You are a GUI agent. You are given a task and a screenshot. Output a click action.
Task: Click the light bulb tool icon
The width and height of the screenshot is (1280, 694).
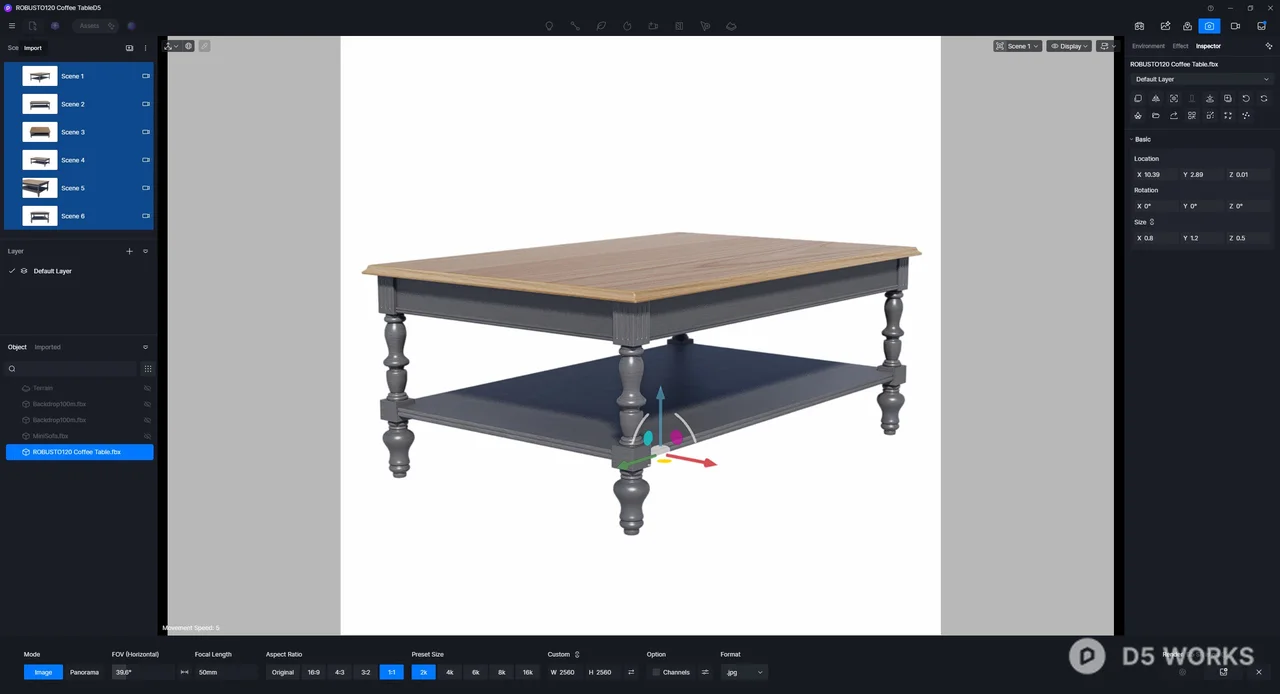click(549, 26)
